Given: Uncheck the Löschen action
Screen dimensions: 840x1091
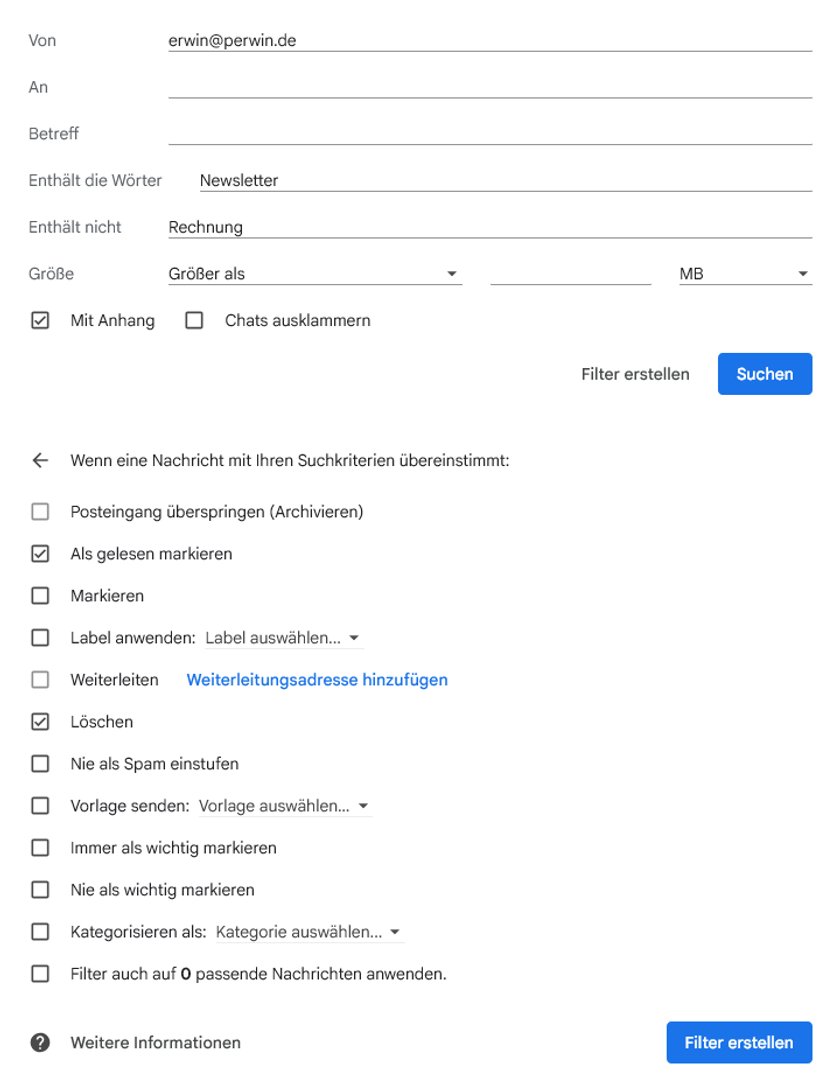Looking at the screenshot, I should 40,721.
